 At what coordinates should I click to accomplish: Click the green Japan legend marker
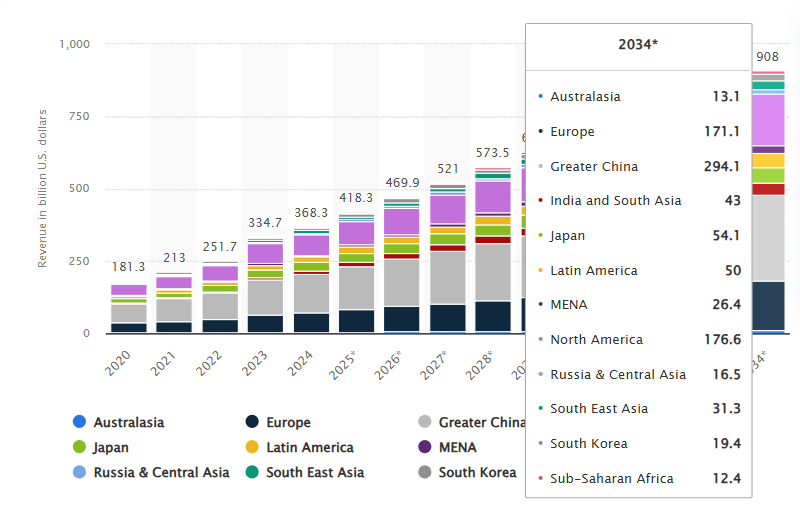tap(79, 447)
